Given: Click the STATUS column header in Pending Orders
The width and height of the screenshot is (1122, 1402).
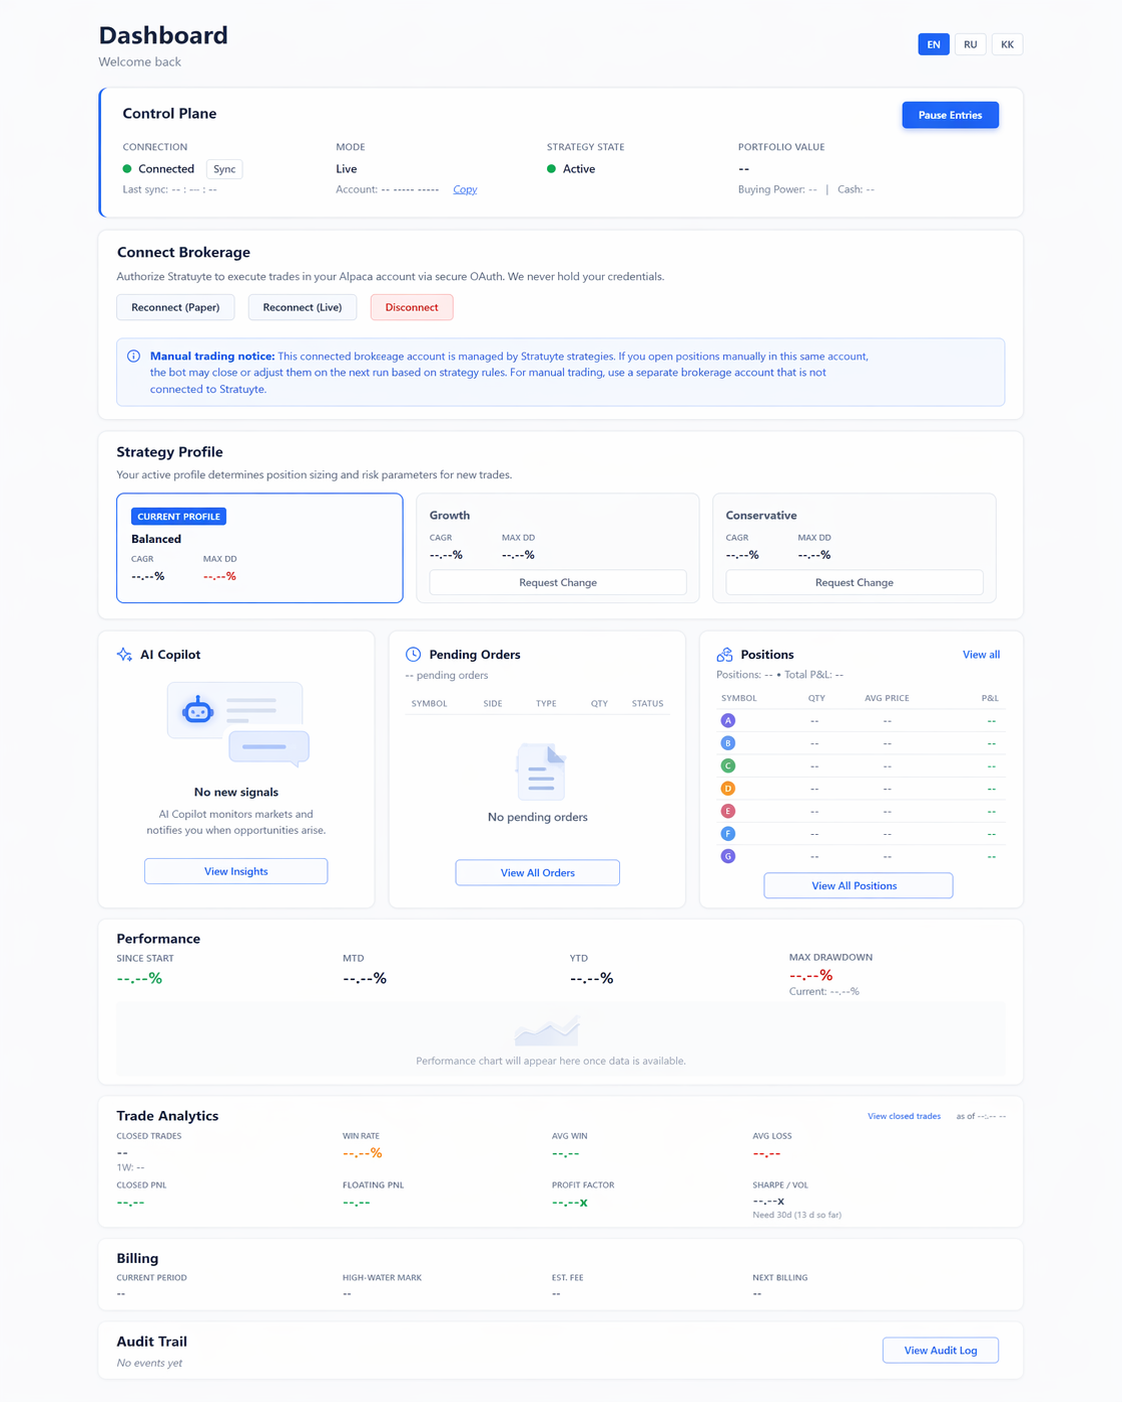Looking at the screenshot, I should pos(647,704).
